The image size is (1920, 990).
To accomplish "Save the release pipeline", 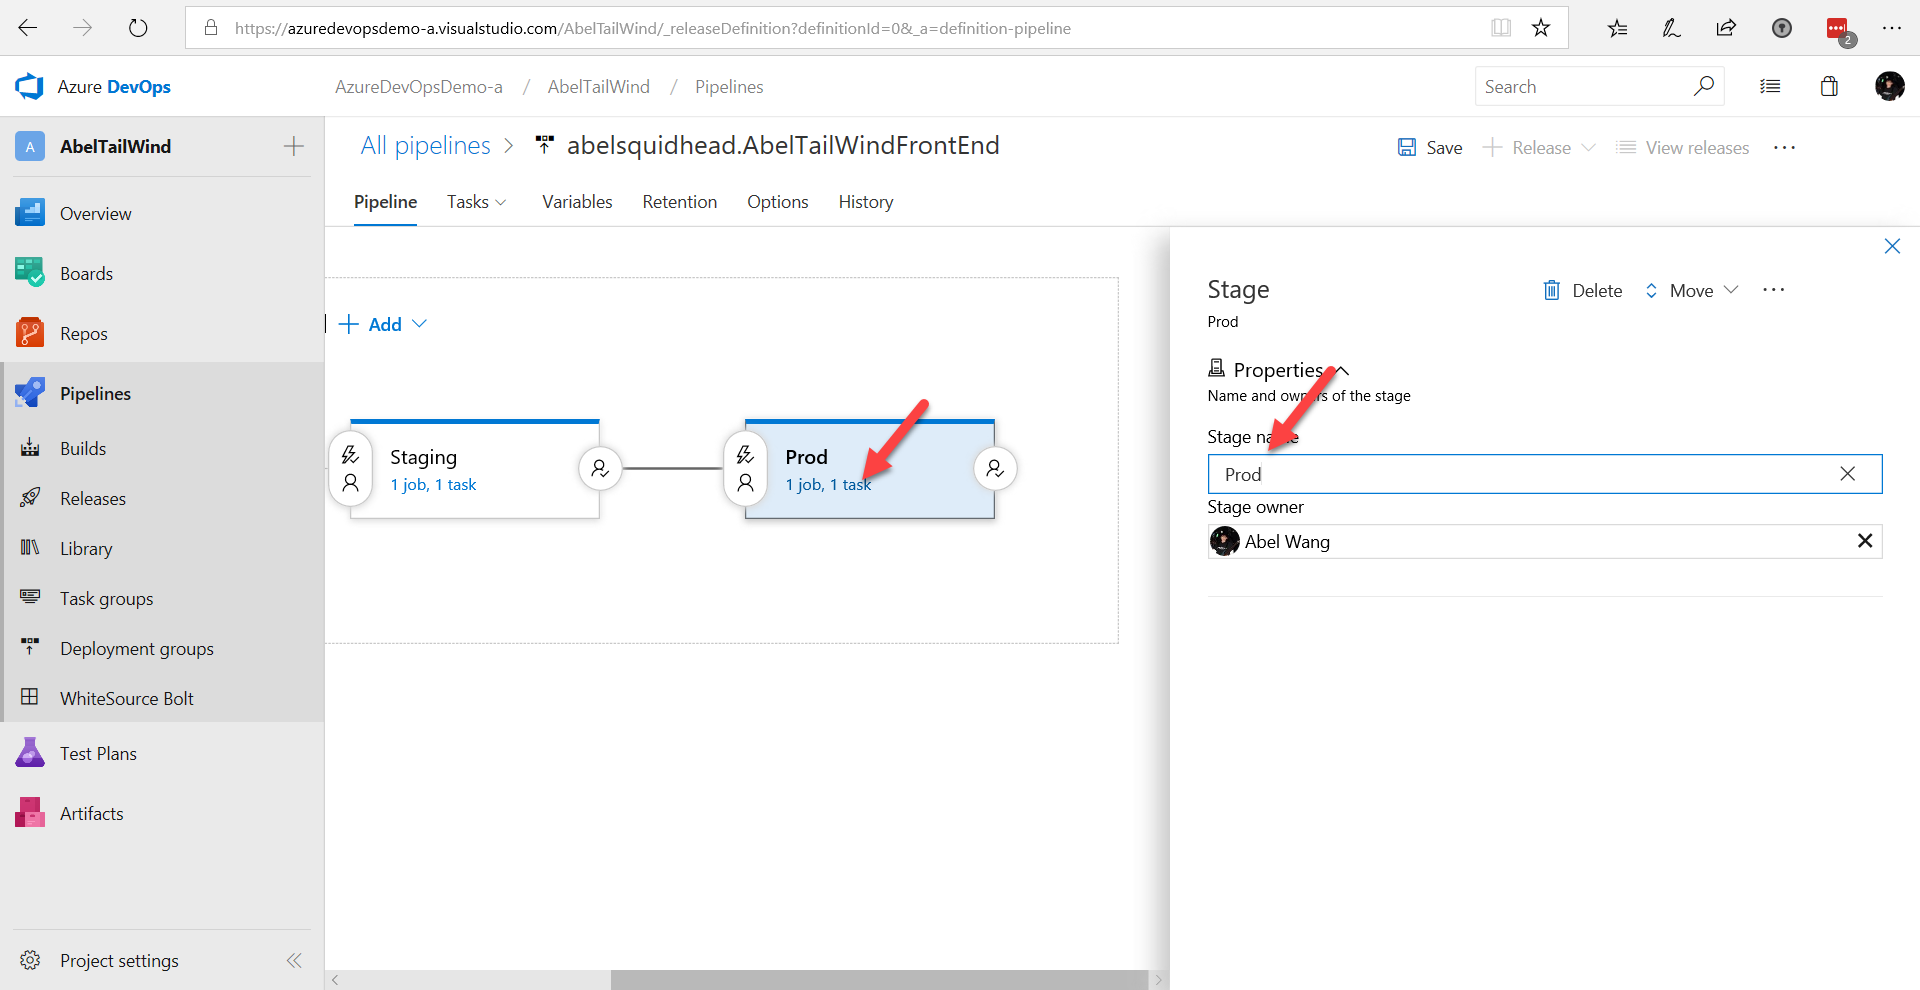I will (x=1430, y=148).
